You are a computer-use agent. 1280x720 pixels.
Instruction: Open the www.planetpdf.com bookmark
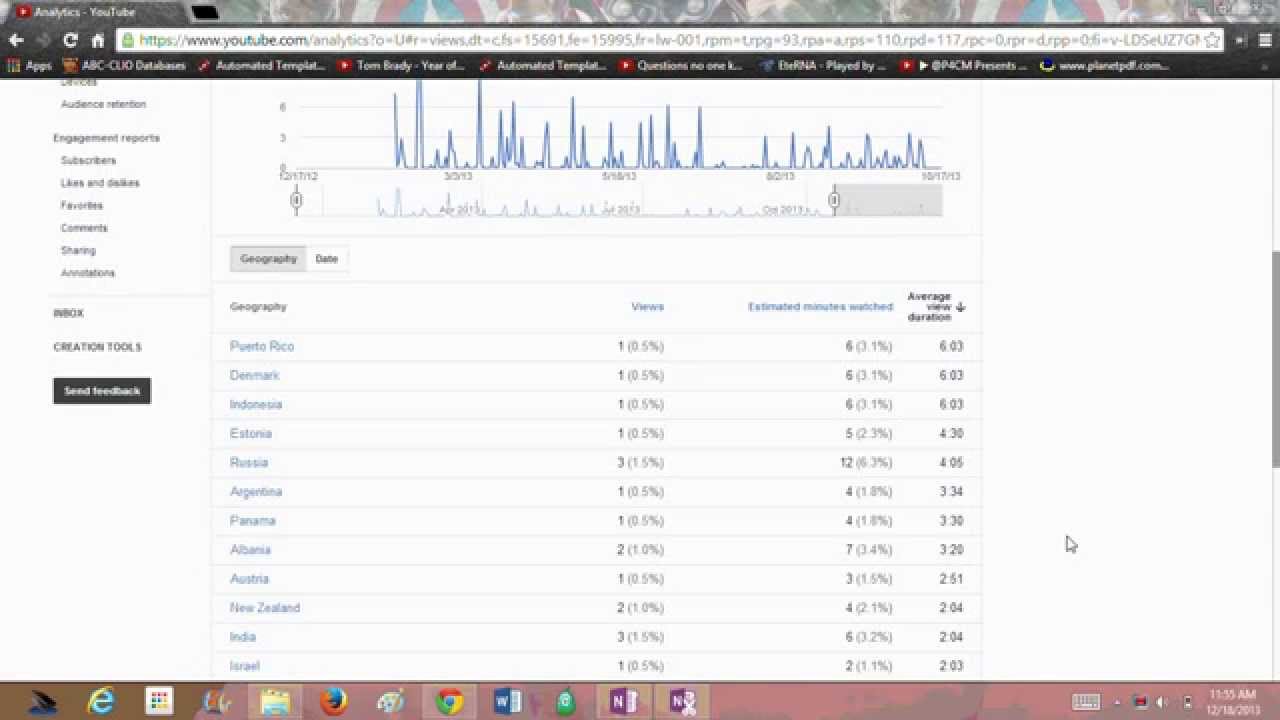pos(1104,66)
